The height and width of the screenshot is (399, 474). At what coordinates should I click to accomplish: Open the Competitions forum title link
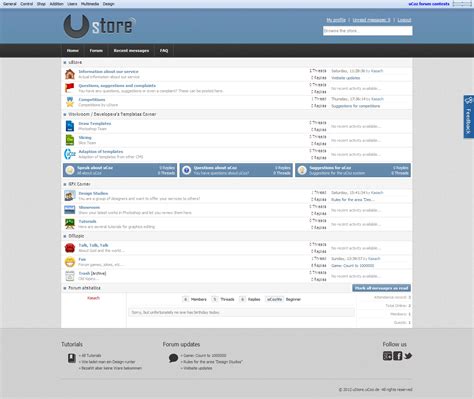tap(92, 100)
